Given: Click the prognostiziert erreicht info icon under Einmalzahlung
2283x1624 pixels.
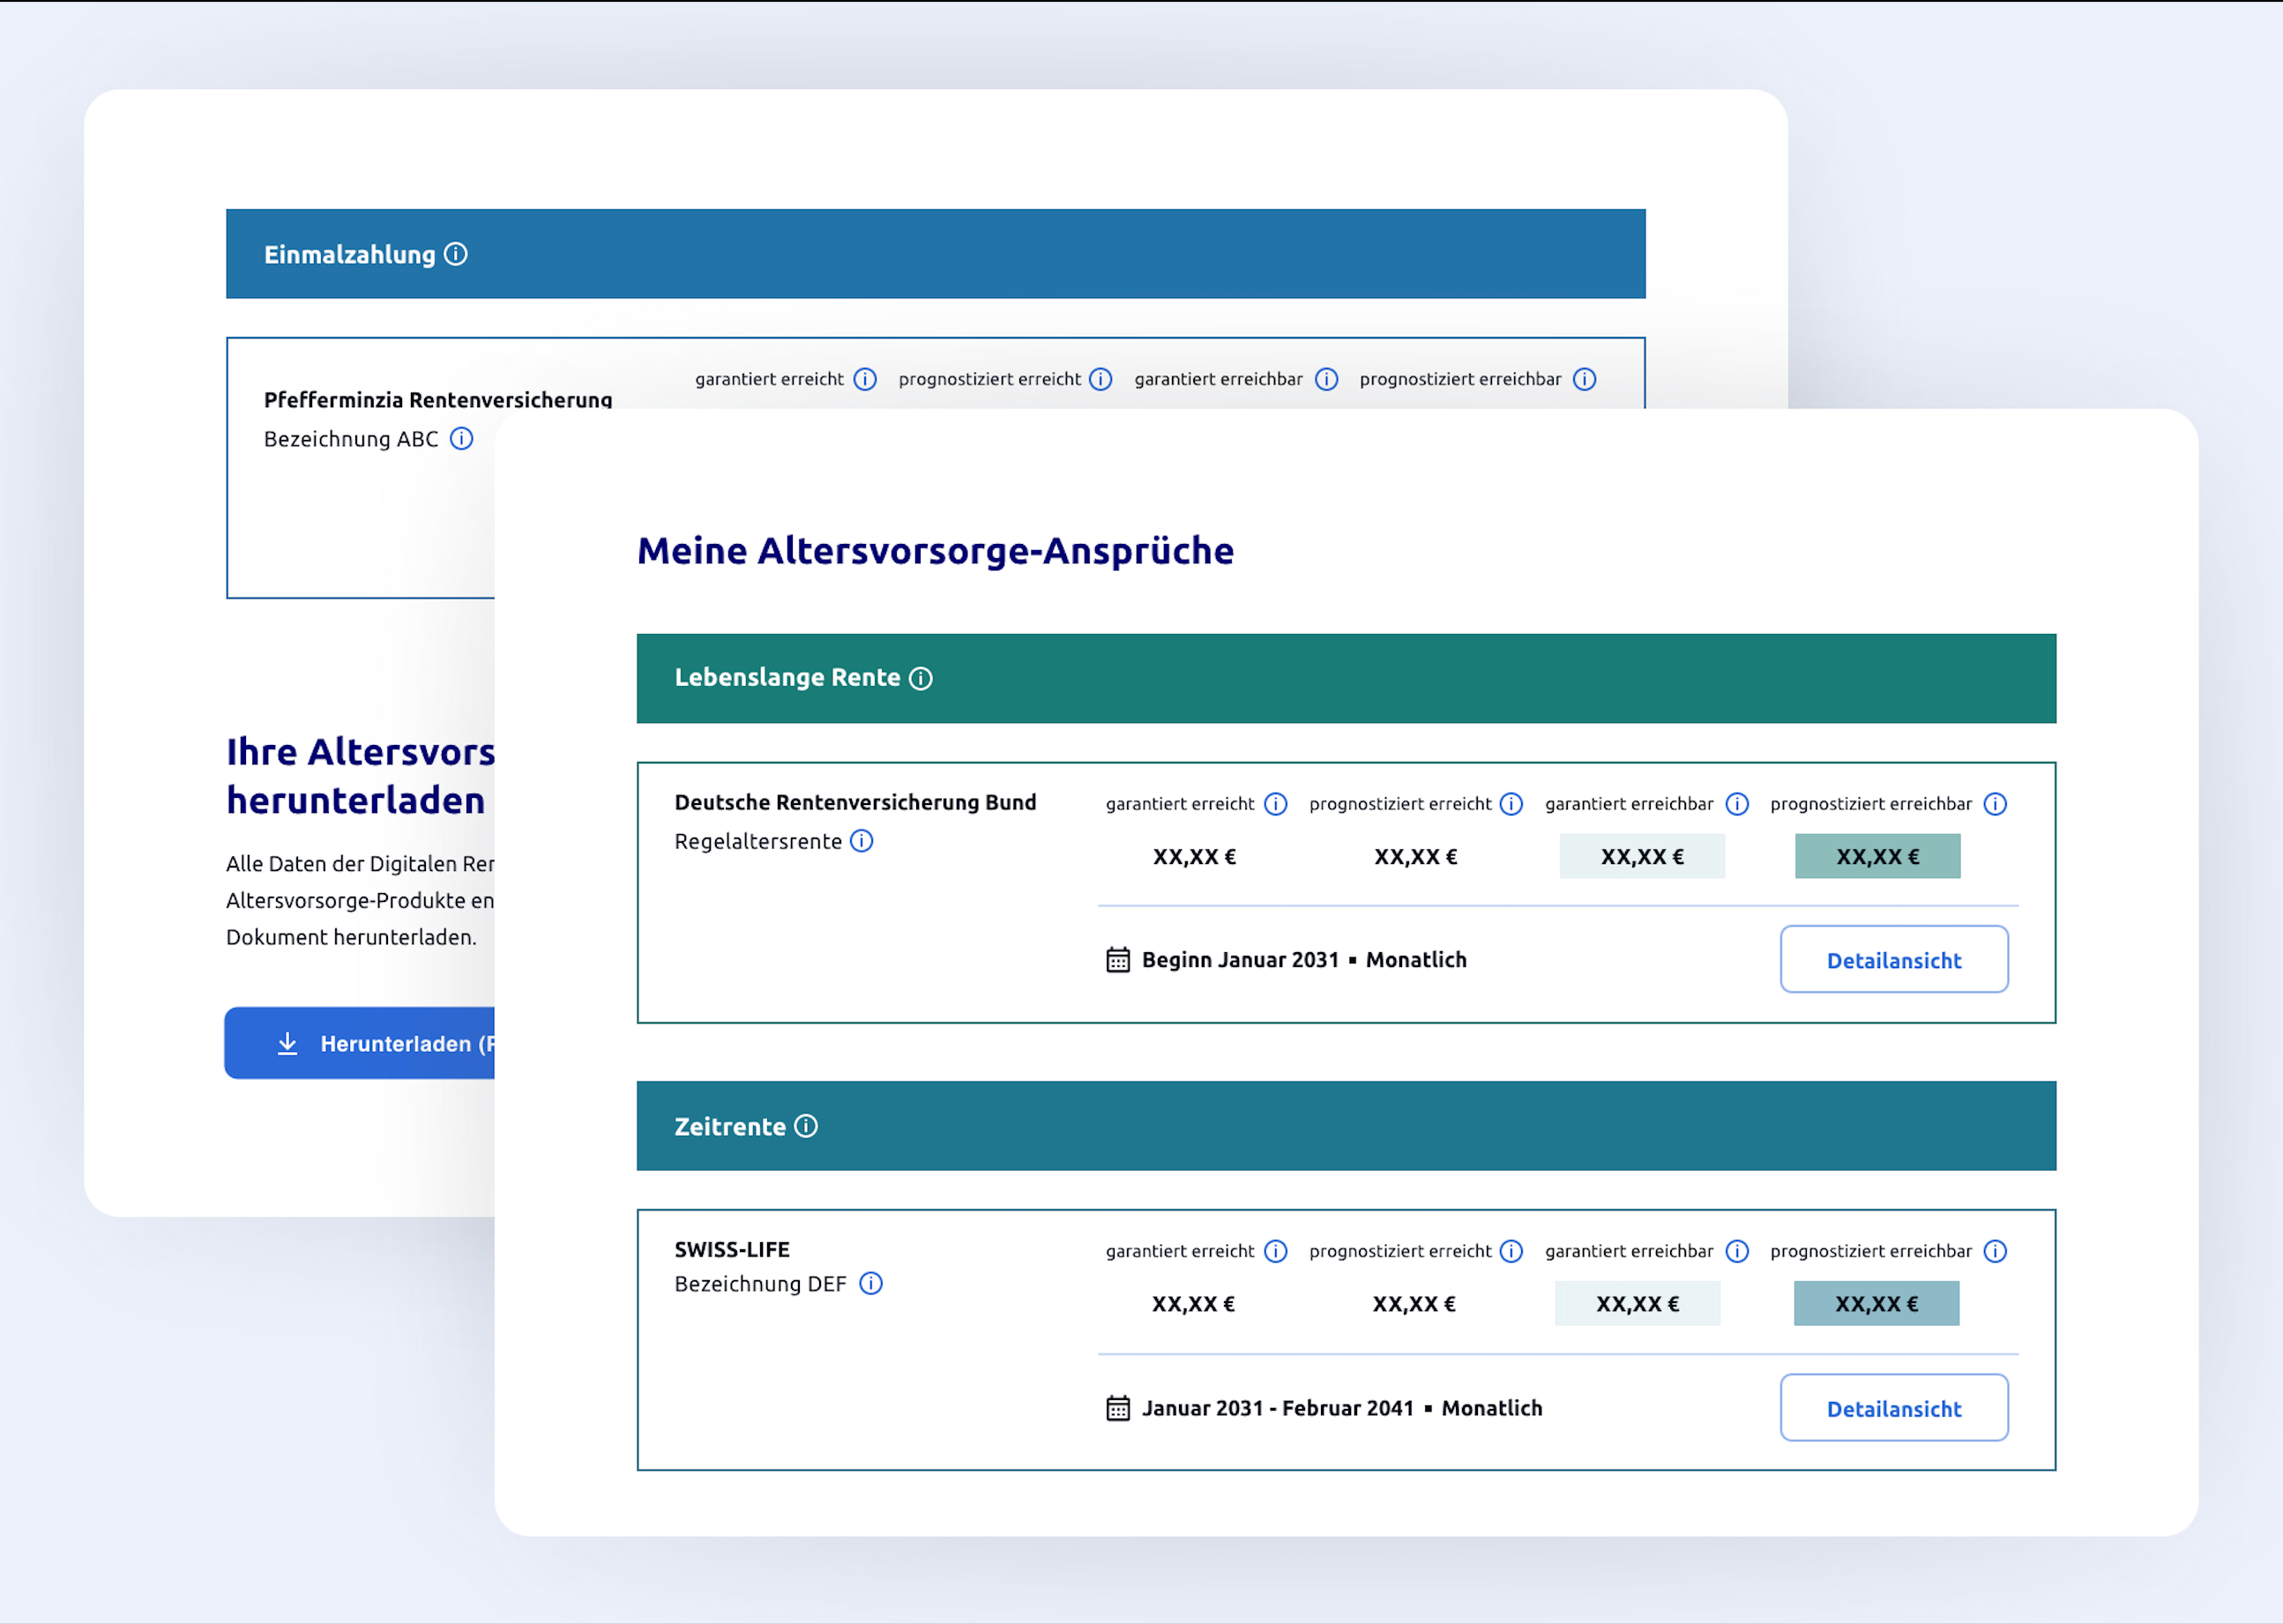Looking at the screenshot, I should point(1100,379).
